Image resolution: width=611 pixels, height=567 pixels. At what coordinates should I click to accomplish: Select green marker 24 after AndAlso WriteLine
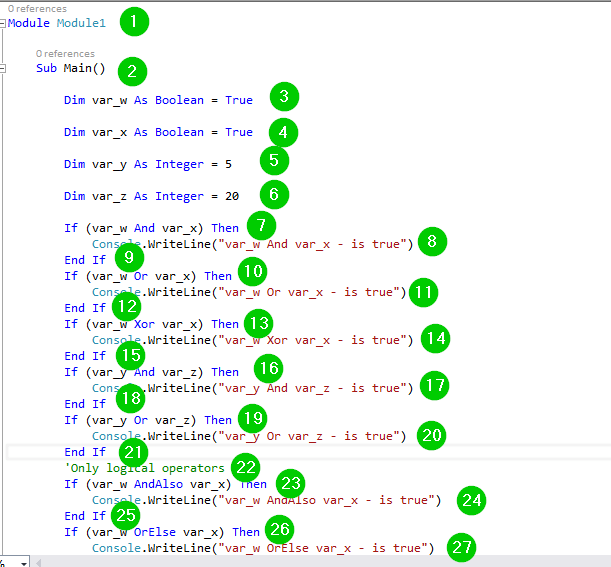click(470, 500)
